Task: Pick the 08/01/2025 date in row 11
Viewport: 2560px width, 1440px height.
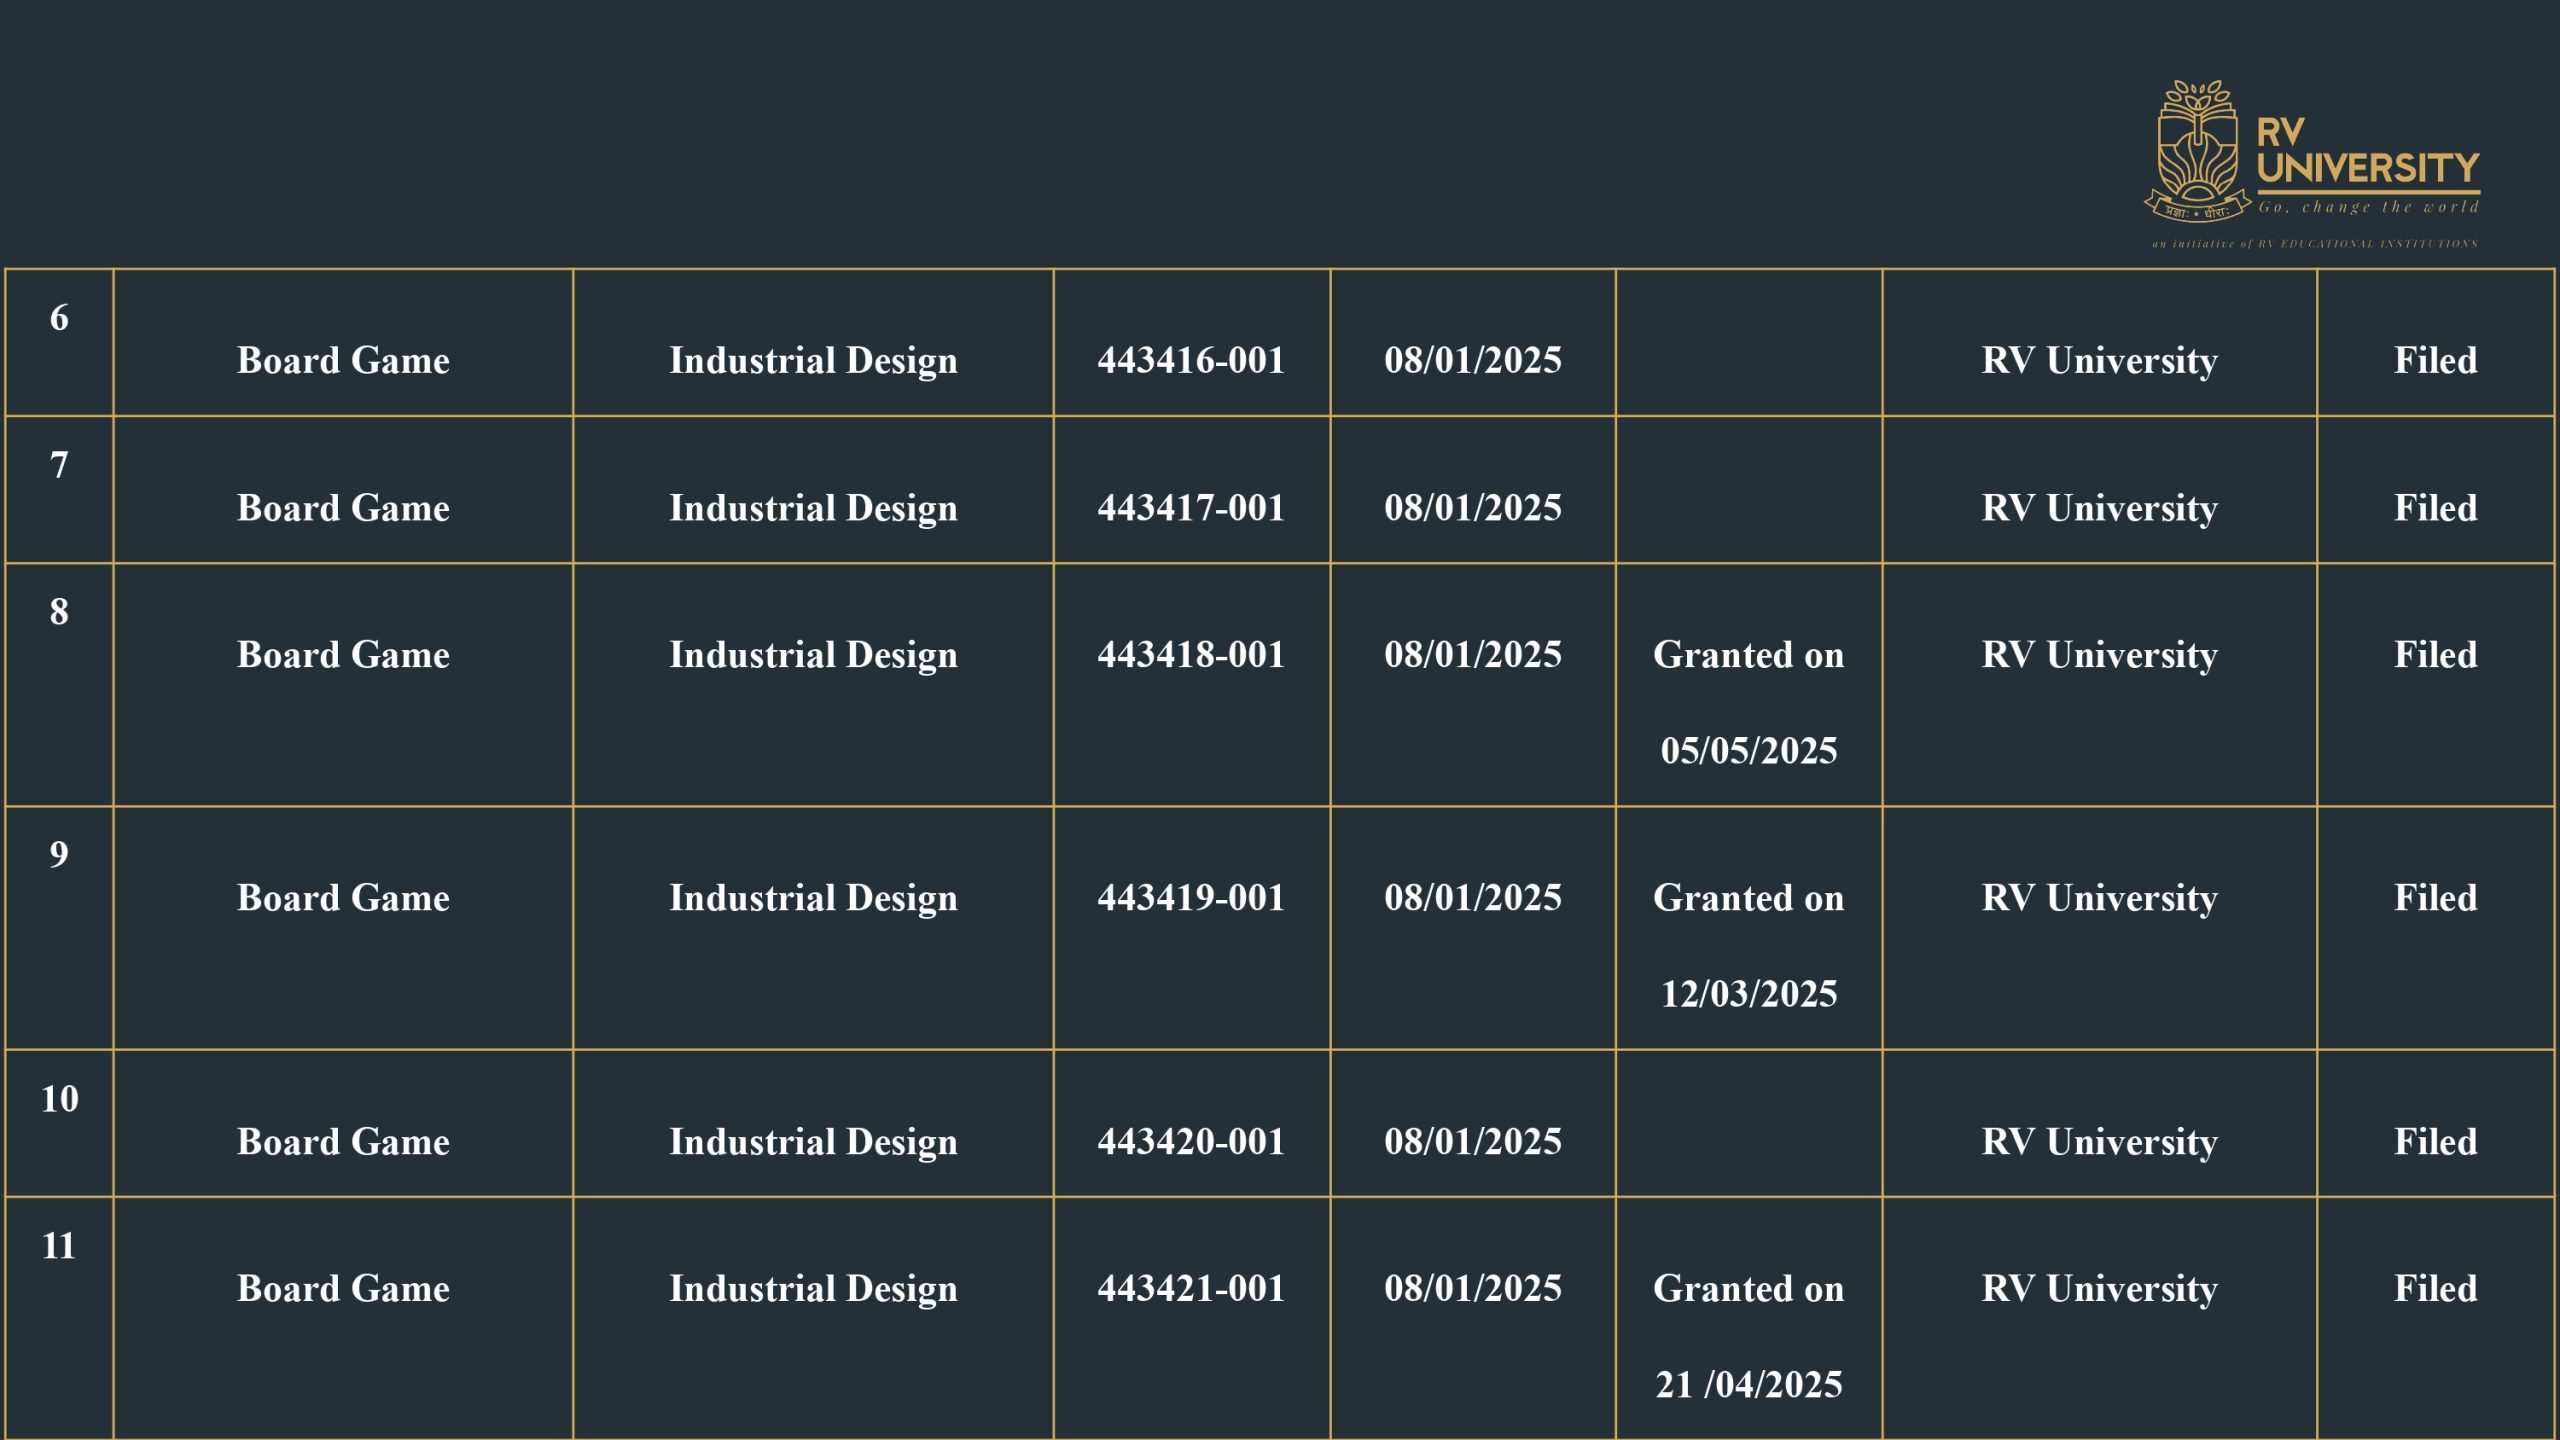Action: [x=1473, y=1289]
